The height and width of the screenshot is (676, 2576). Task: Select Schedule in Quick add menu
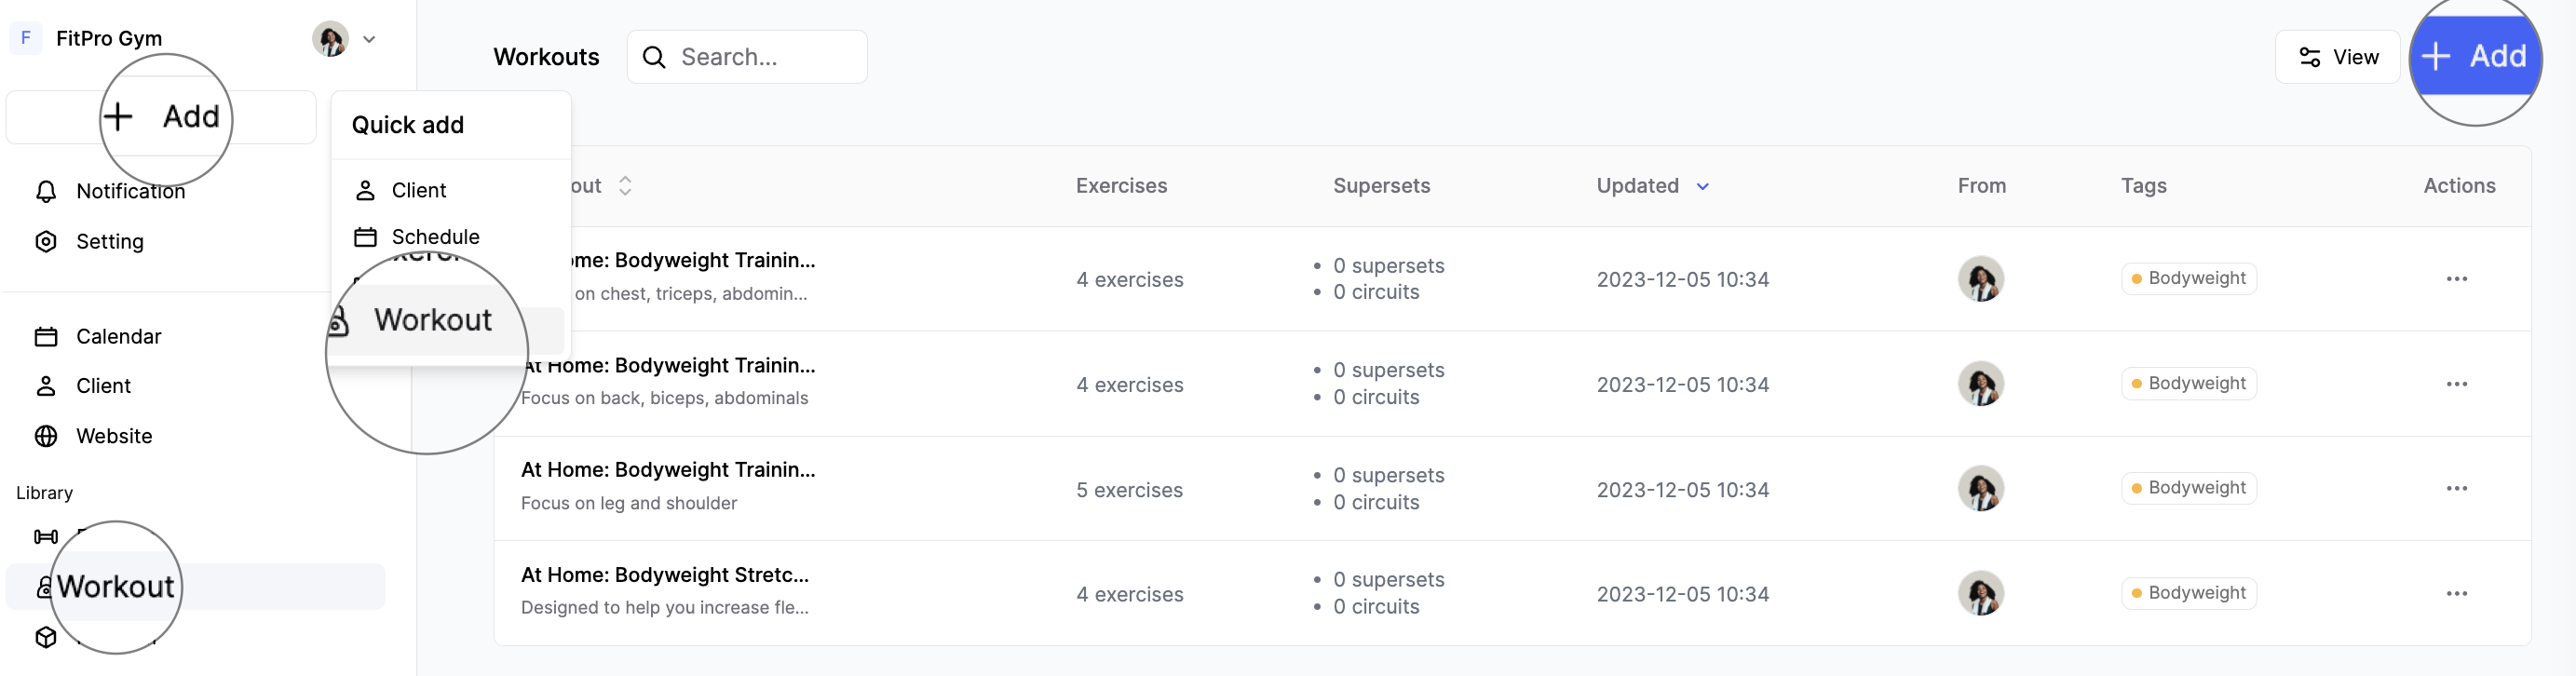434,237
